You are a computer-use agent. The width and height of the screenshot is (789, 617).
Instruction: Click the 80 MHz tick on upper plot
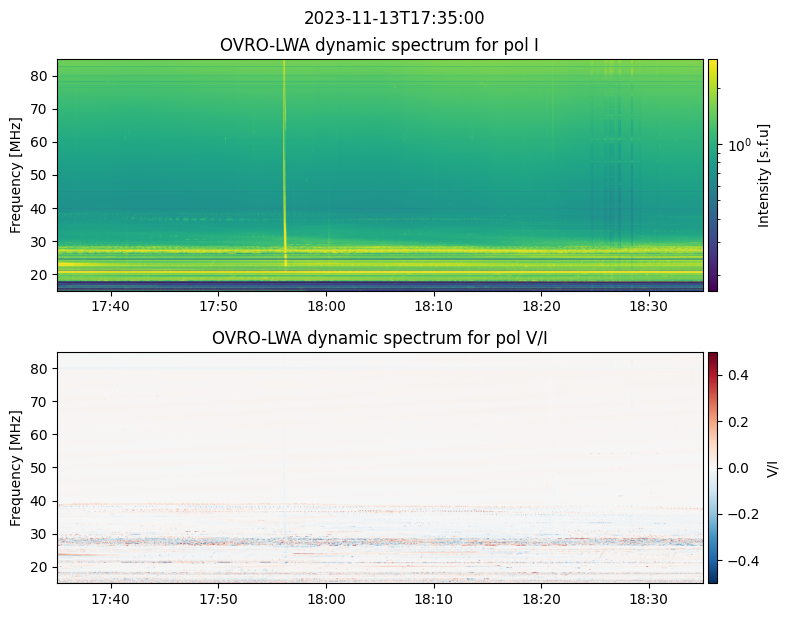(x=42, y=76)
